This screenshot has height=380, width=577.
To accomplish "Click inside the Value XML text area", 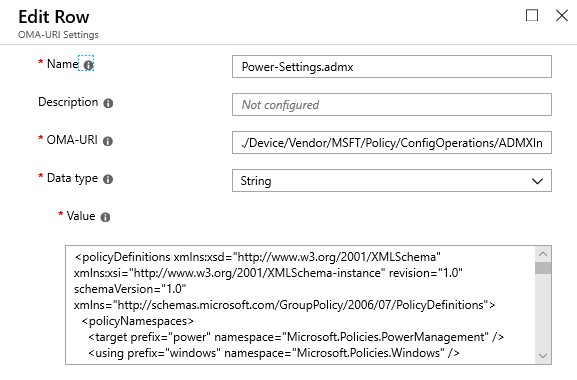I will [x=300, y=305].
